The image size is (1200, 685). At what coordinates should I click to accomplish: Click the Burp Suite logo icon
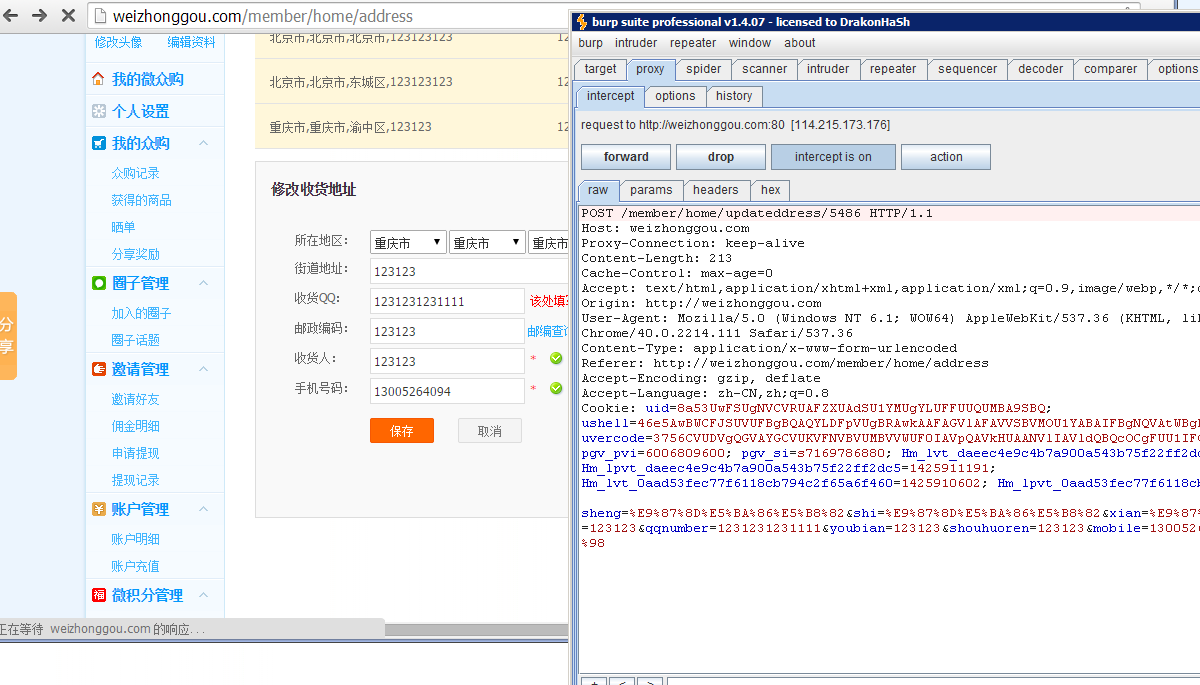point(583,22)
